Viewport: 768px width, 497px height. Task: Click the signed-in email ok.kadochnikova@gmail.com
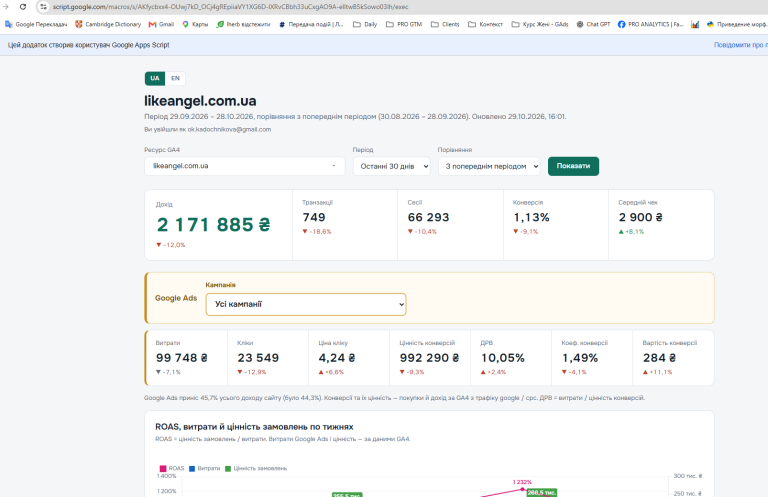pos(229,129)
